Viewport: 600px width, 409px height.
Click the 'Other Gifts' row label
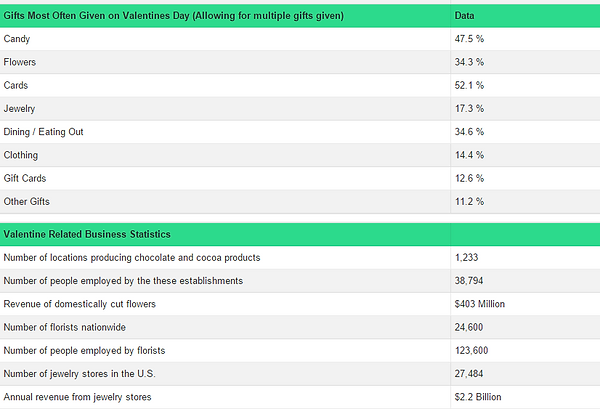(26, 202)
